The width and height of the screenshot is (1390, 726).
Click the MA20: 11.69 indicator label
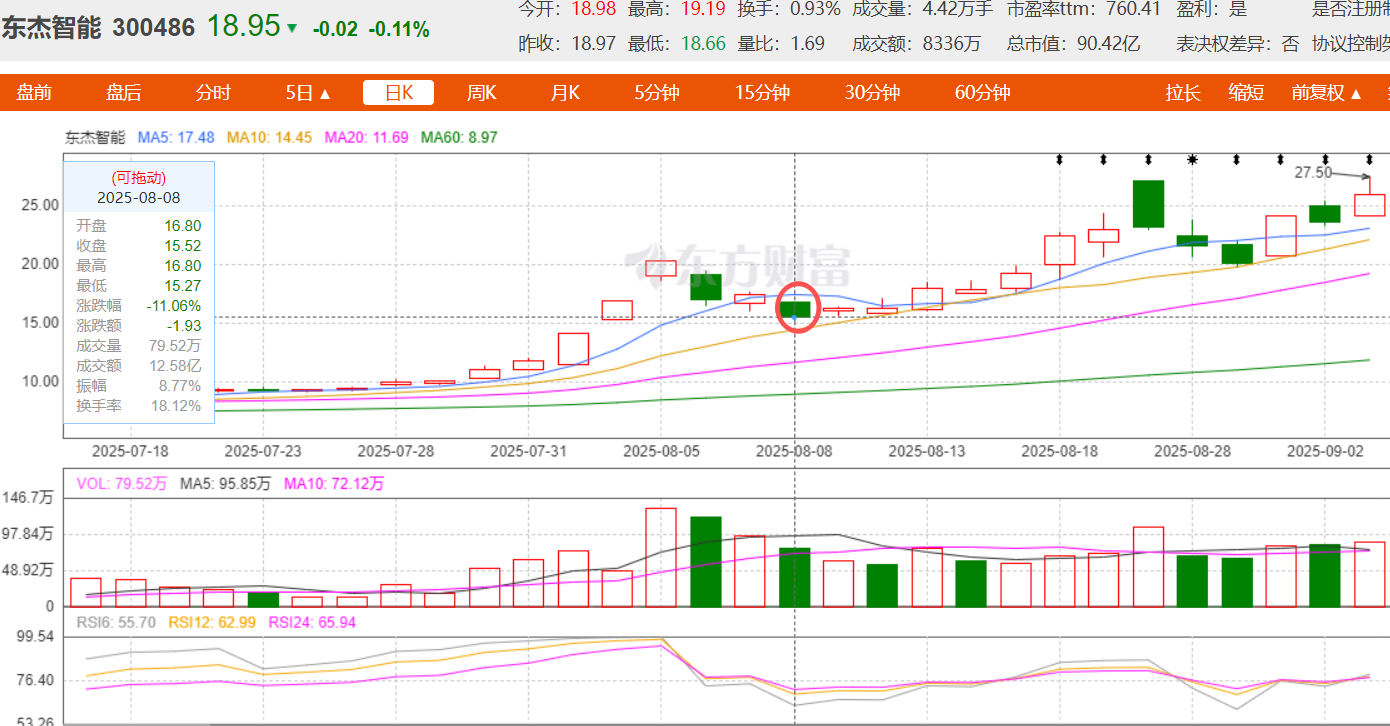click(366, 137)
